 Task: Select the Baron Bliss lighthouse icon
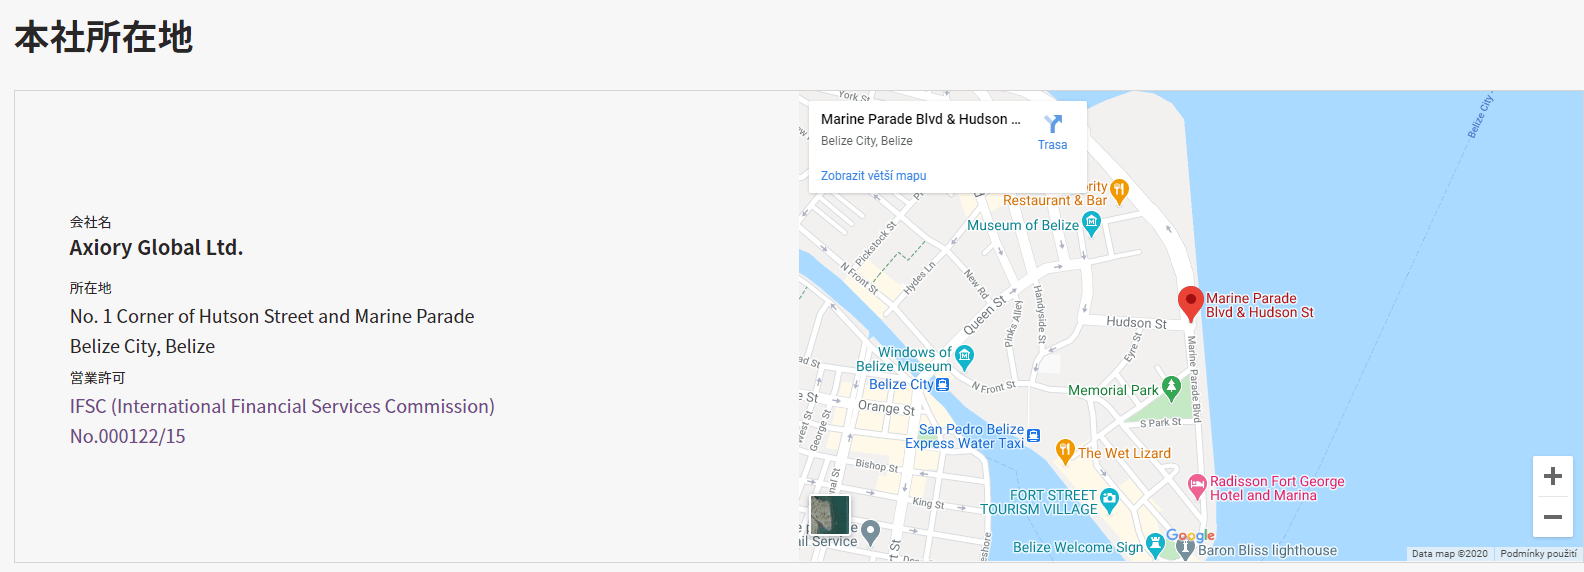pos(1186,547)
